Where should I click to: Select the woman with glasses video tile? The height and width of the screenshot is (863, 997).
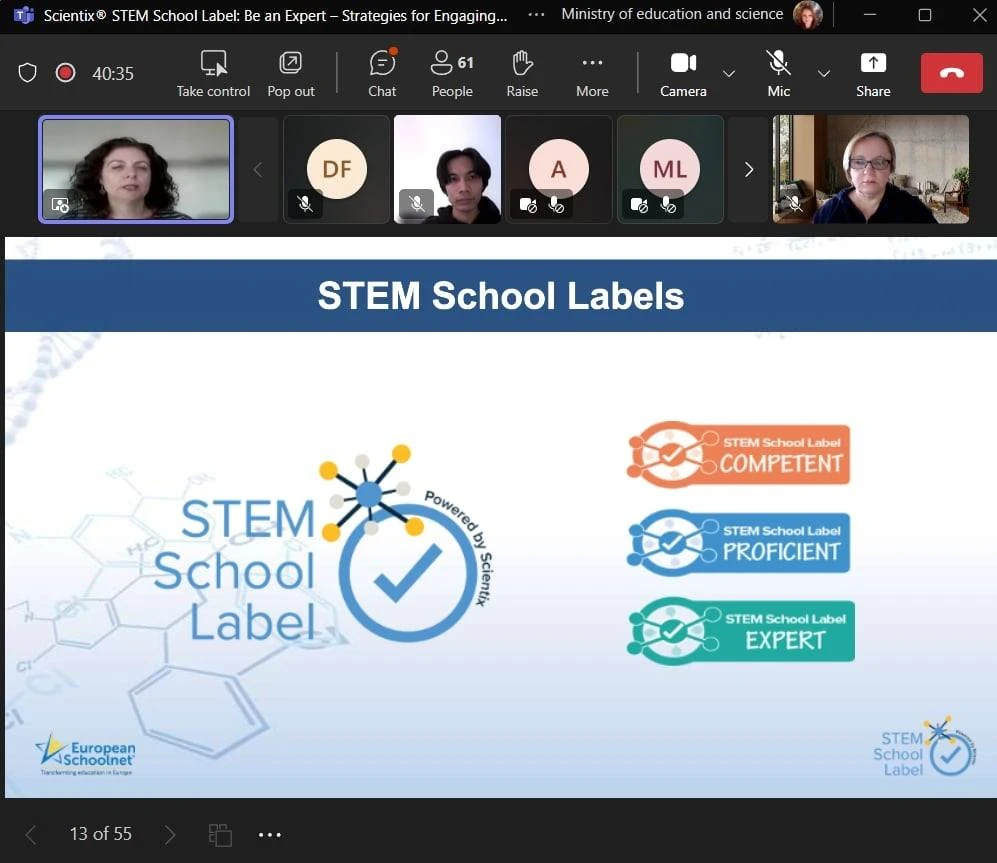click(870, 169)
